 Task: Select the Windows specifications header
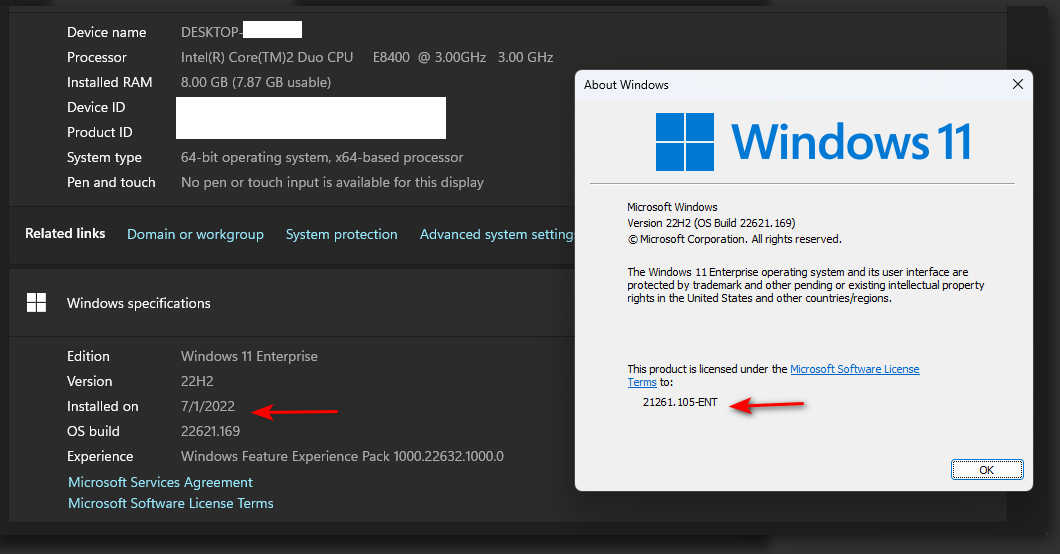(139, 303)
